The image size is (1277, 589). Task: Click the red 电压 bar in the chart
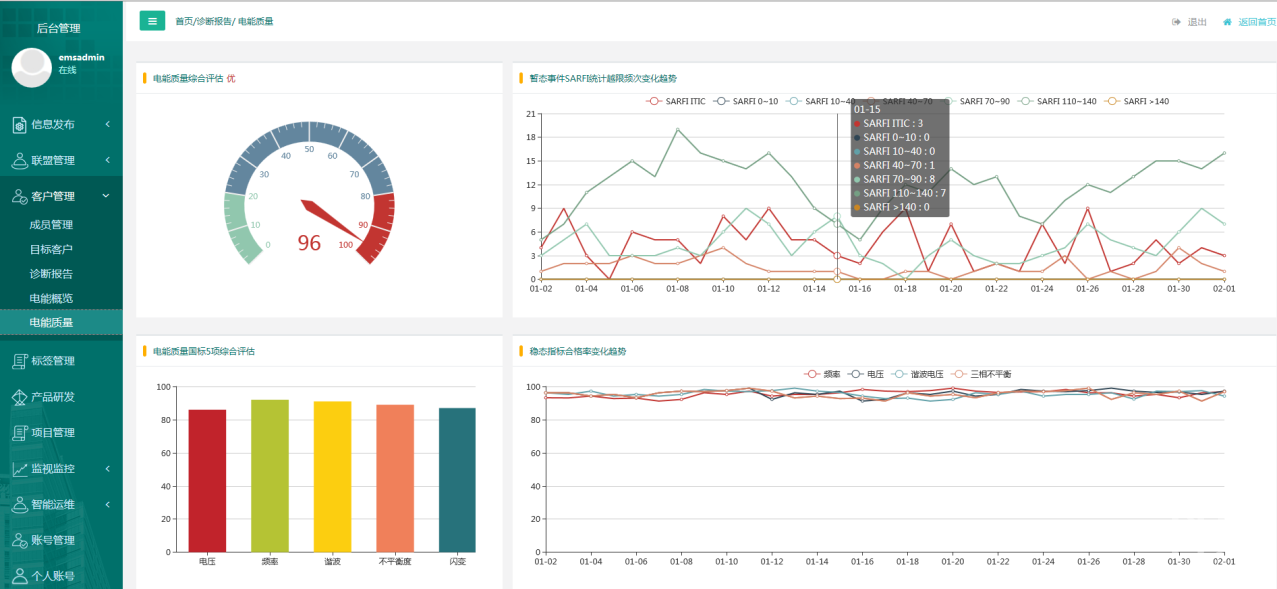(207, 480)
